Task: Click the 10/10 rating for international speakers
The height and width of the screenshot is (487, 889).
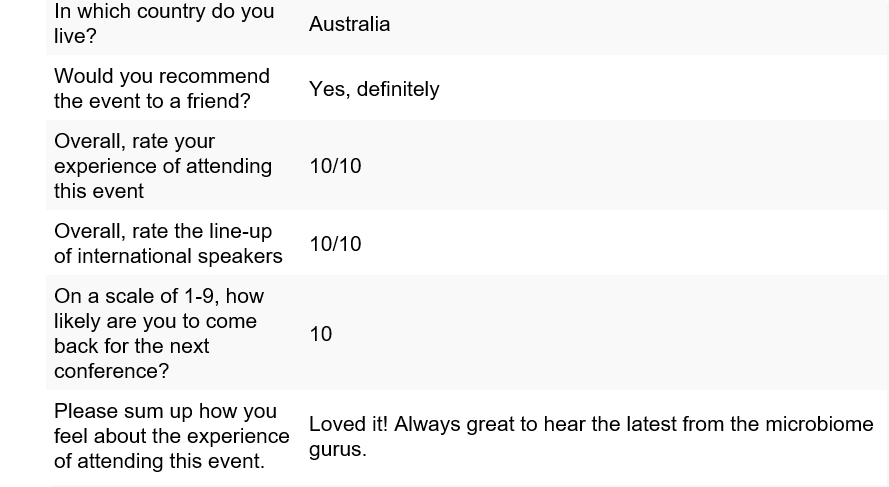Action: pos(335,244)
